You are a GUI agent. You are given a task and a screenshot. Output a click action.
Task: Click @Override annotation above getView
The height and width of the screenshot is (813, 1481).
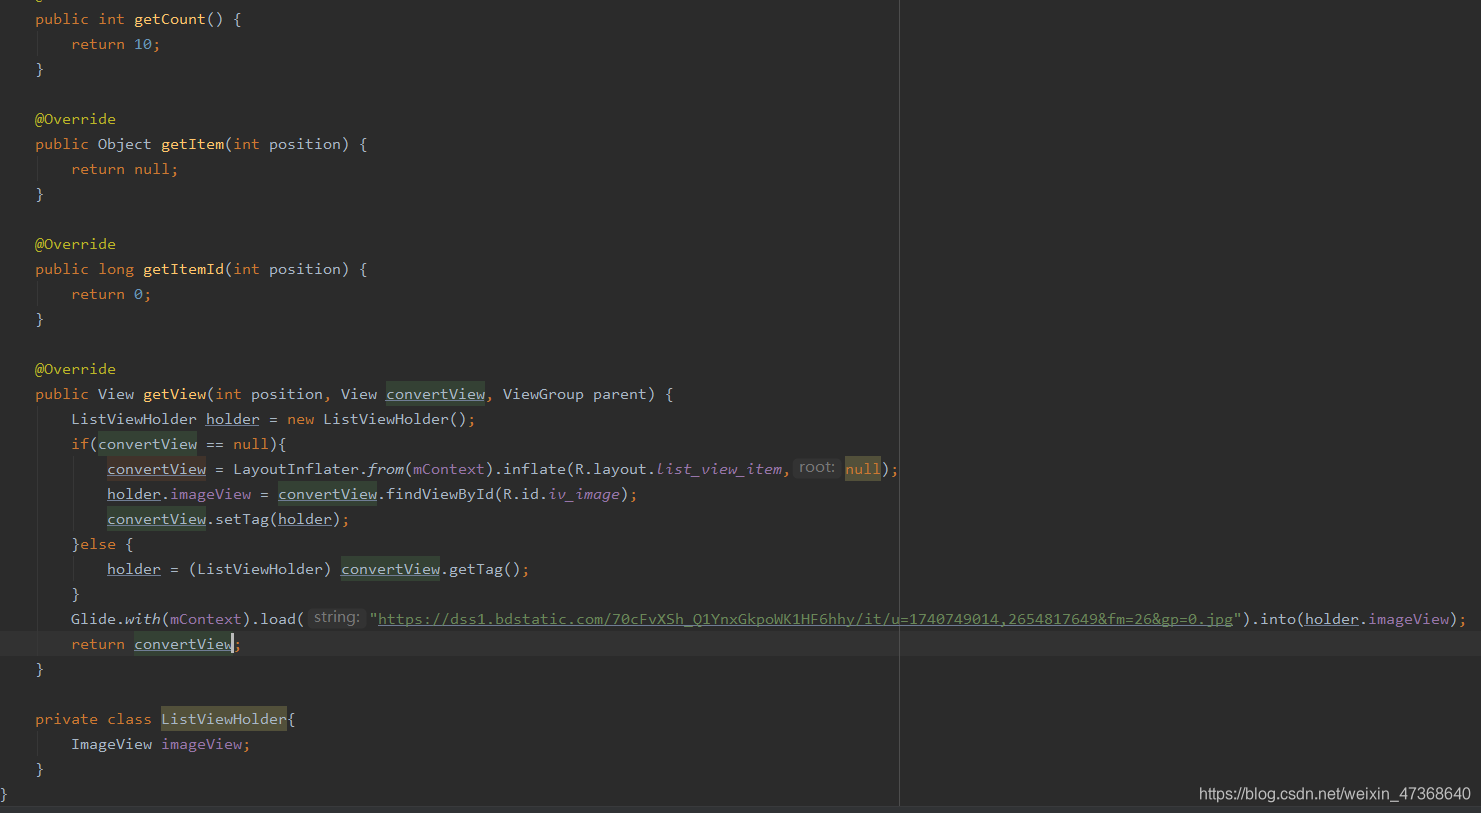coord(75,369)
